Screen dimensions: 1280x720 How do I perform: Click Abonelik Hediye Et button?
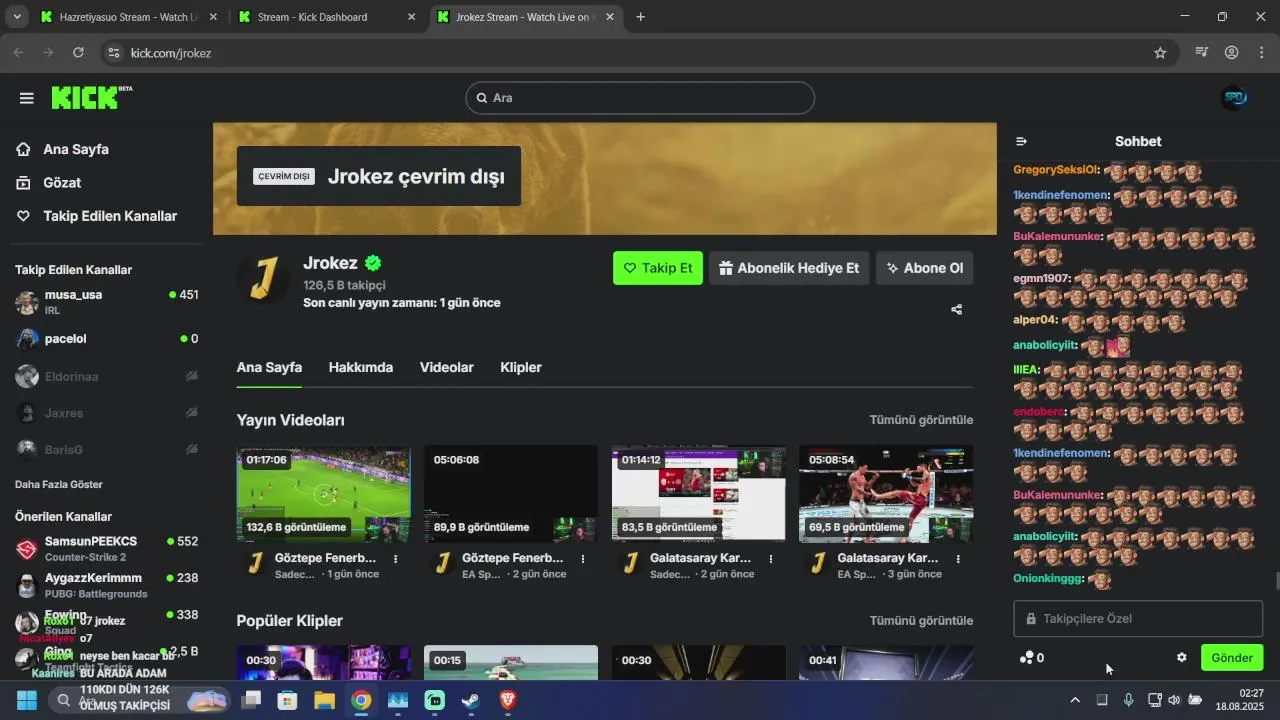coord(789,268)
